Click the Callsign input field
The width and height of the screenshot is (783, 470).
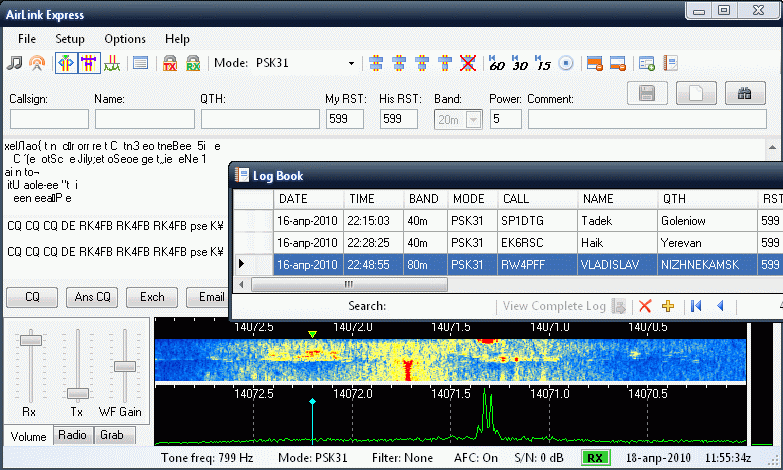[49, 119]
